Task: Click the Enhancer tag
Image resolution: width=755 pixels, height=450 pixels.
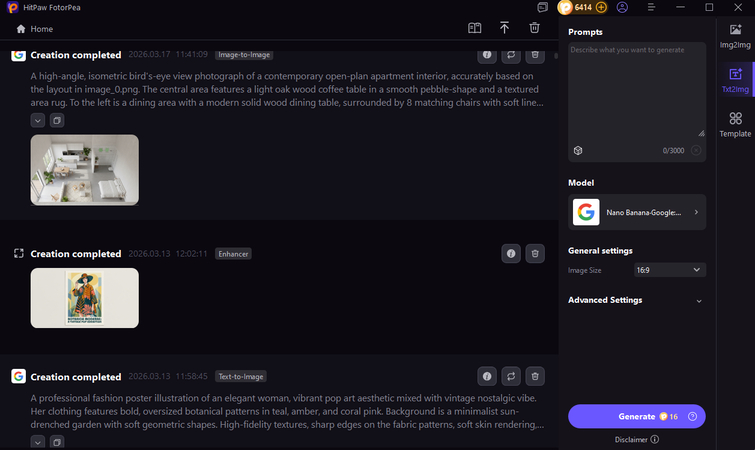Action: pos(233,254)
